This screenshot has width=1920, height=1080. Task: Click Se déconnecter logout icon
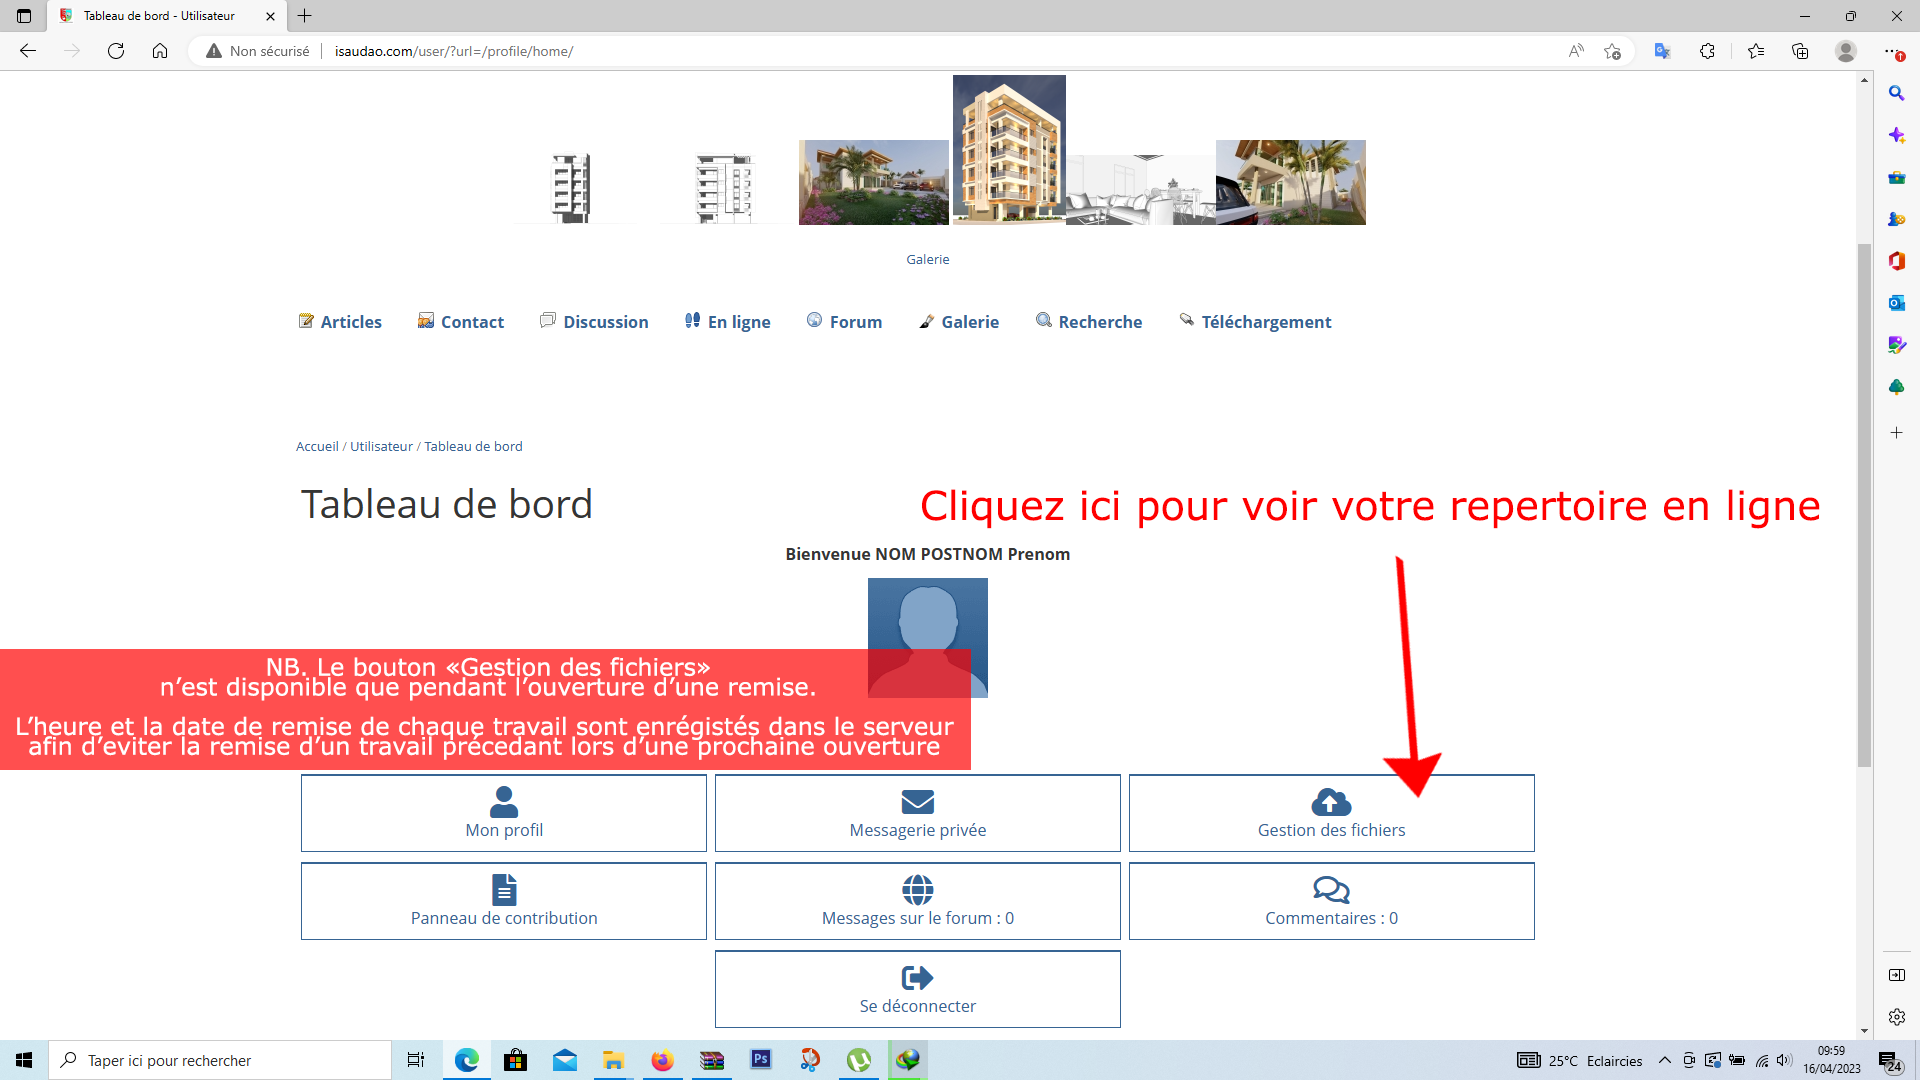[x=917, y=977]
